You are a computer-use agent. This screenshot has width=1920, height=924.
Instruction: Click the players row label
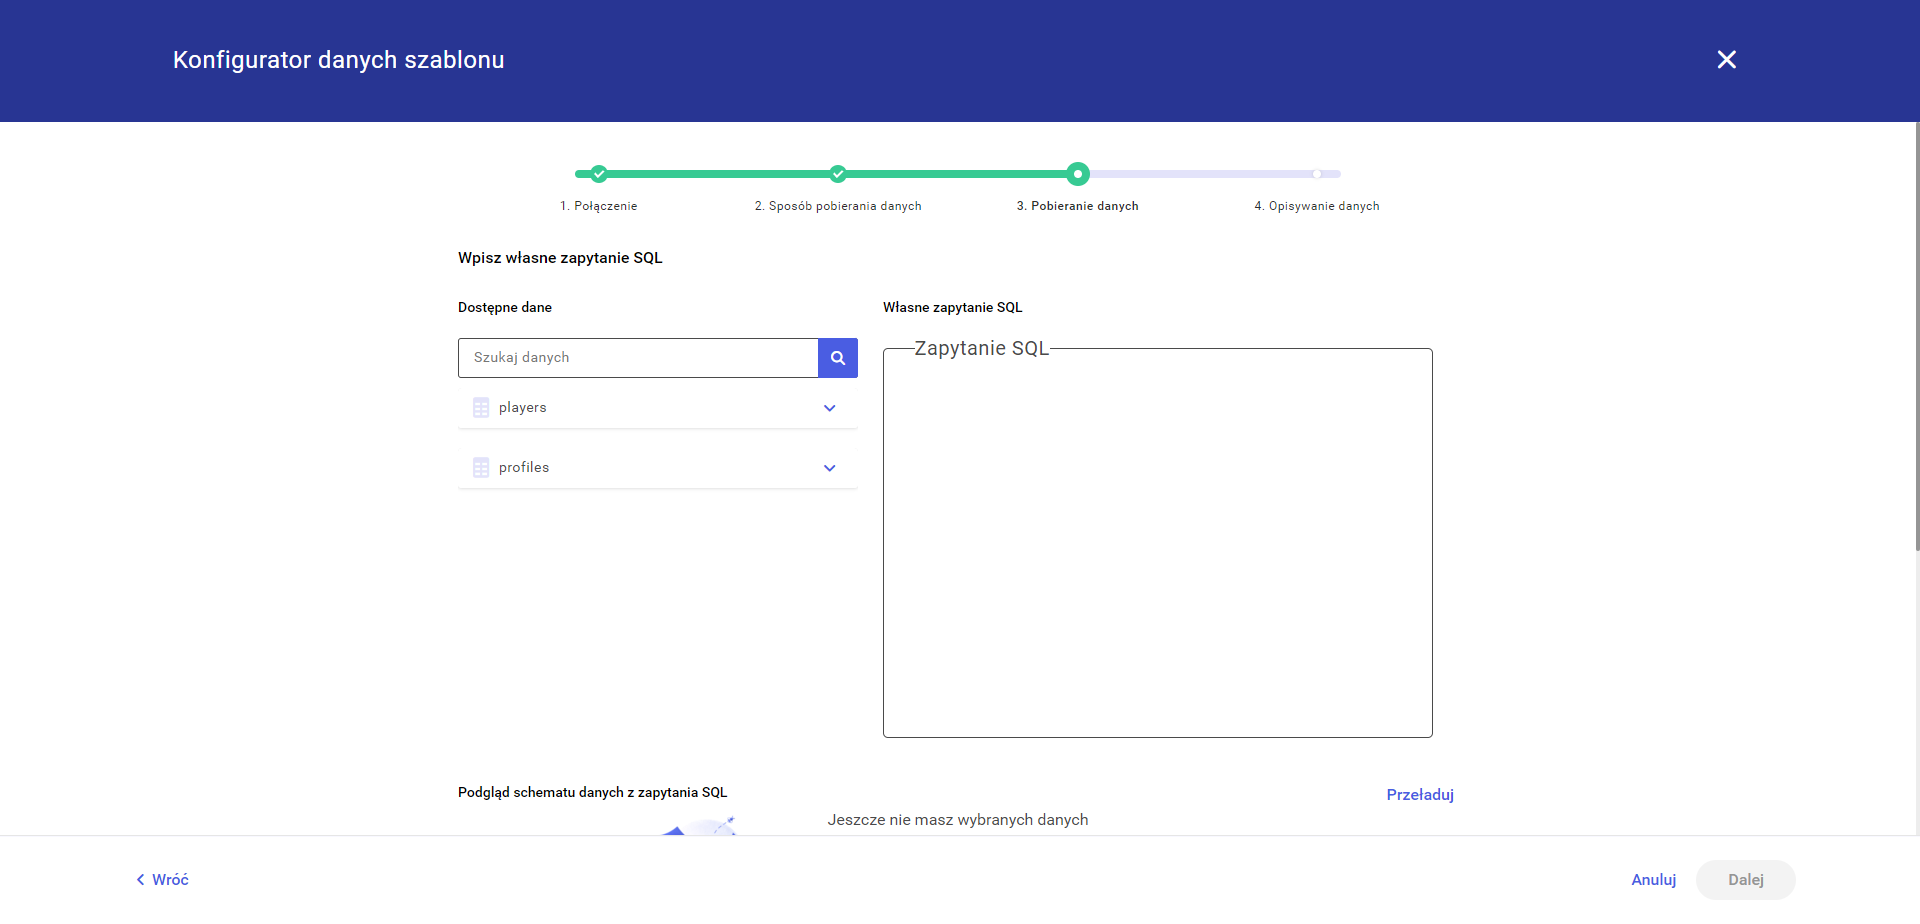pyautogui.click(x=523, y=408)
